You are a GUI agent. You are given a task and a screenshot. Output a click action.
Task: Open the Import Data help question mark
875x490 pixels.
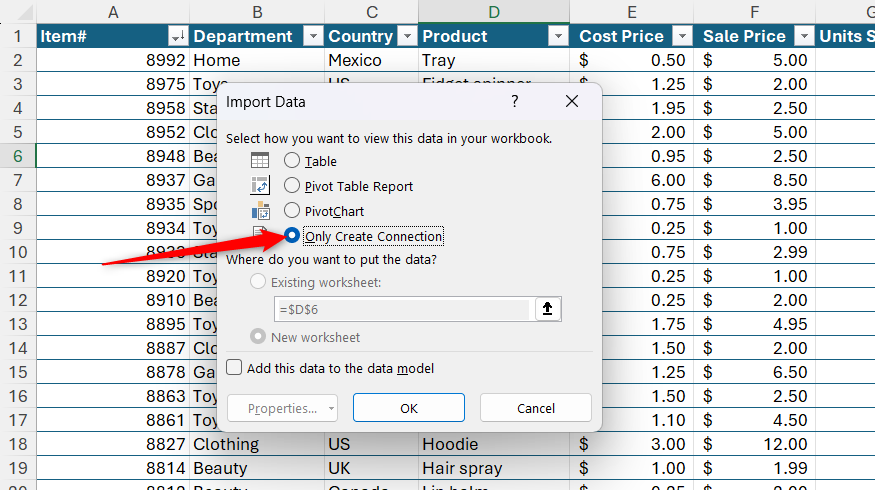click(x=515, y=101)
